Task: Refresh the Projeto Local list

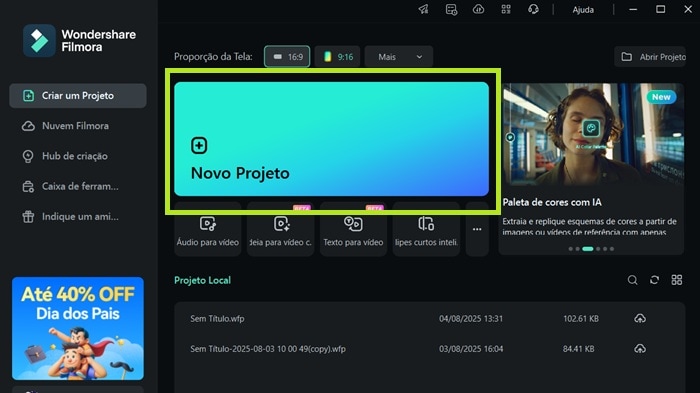Action: point(654,280)
